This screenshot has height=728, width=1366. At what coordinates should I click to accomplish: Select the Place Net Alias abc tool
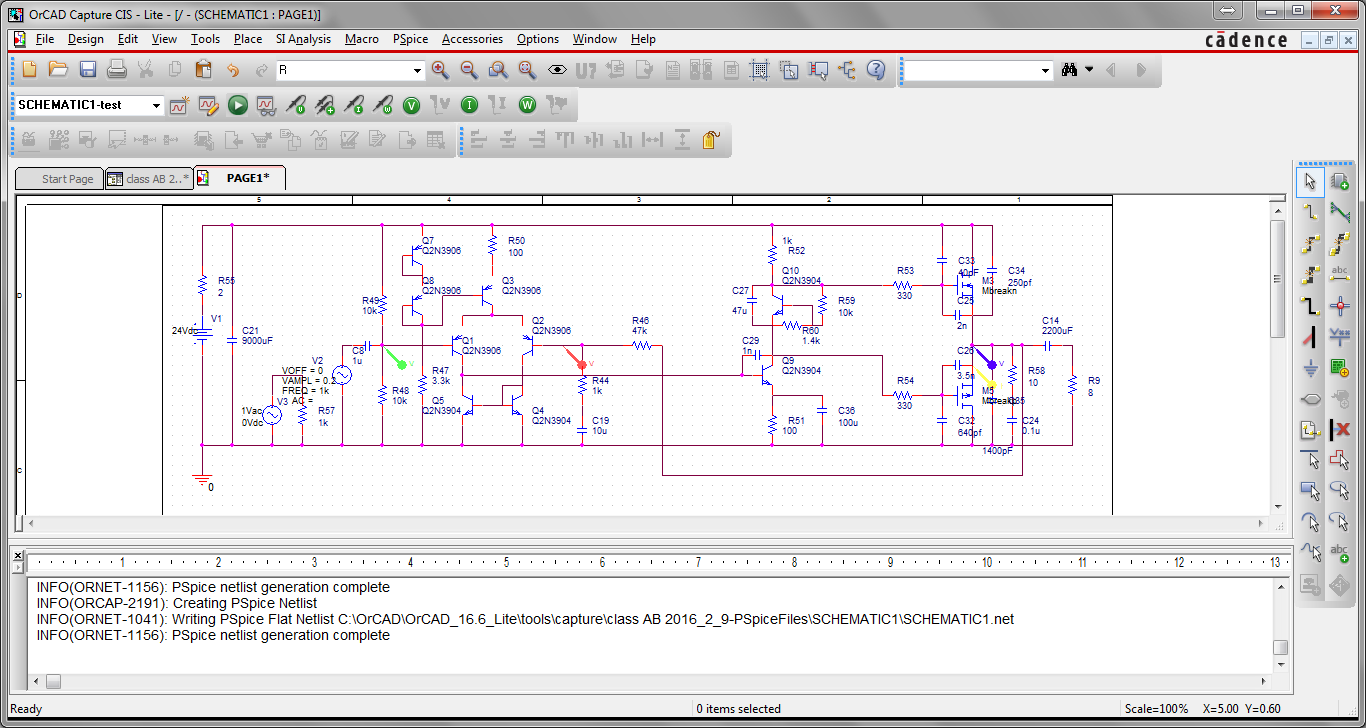(1340, 274)
